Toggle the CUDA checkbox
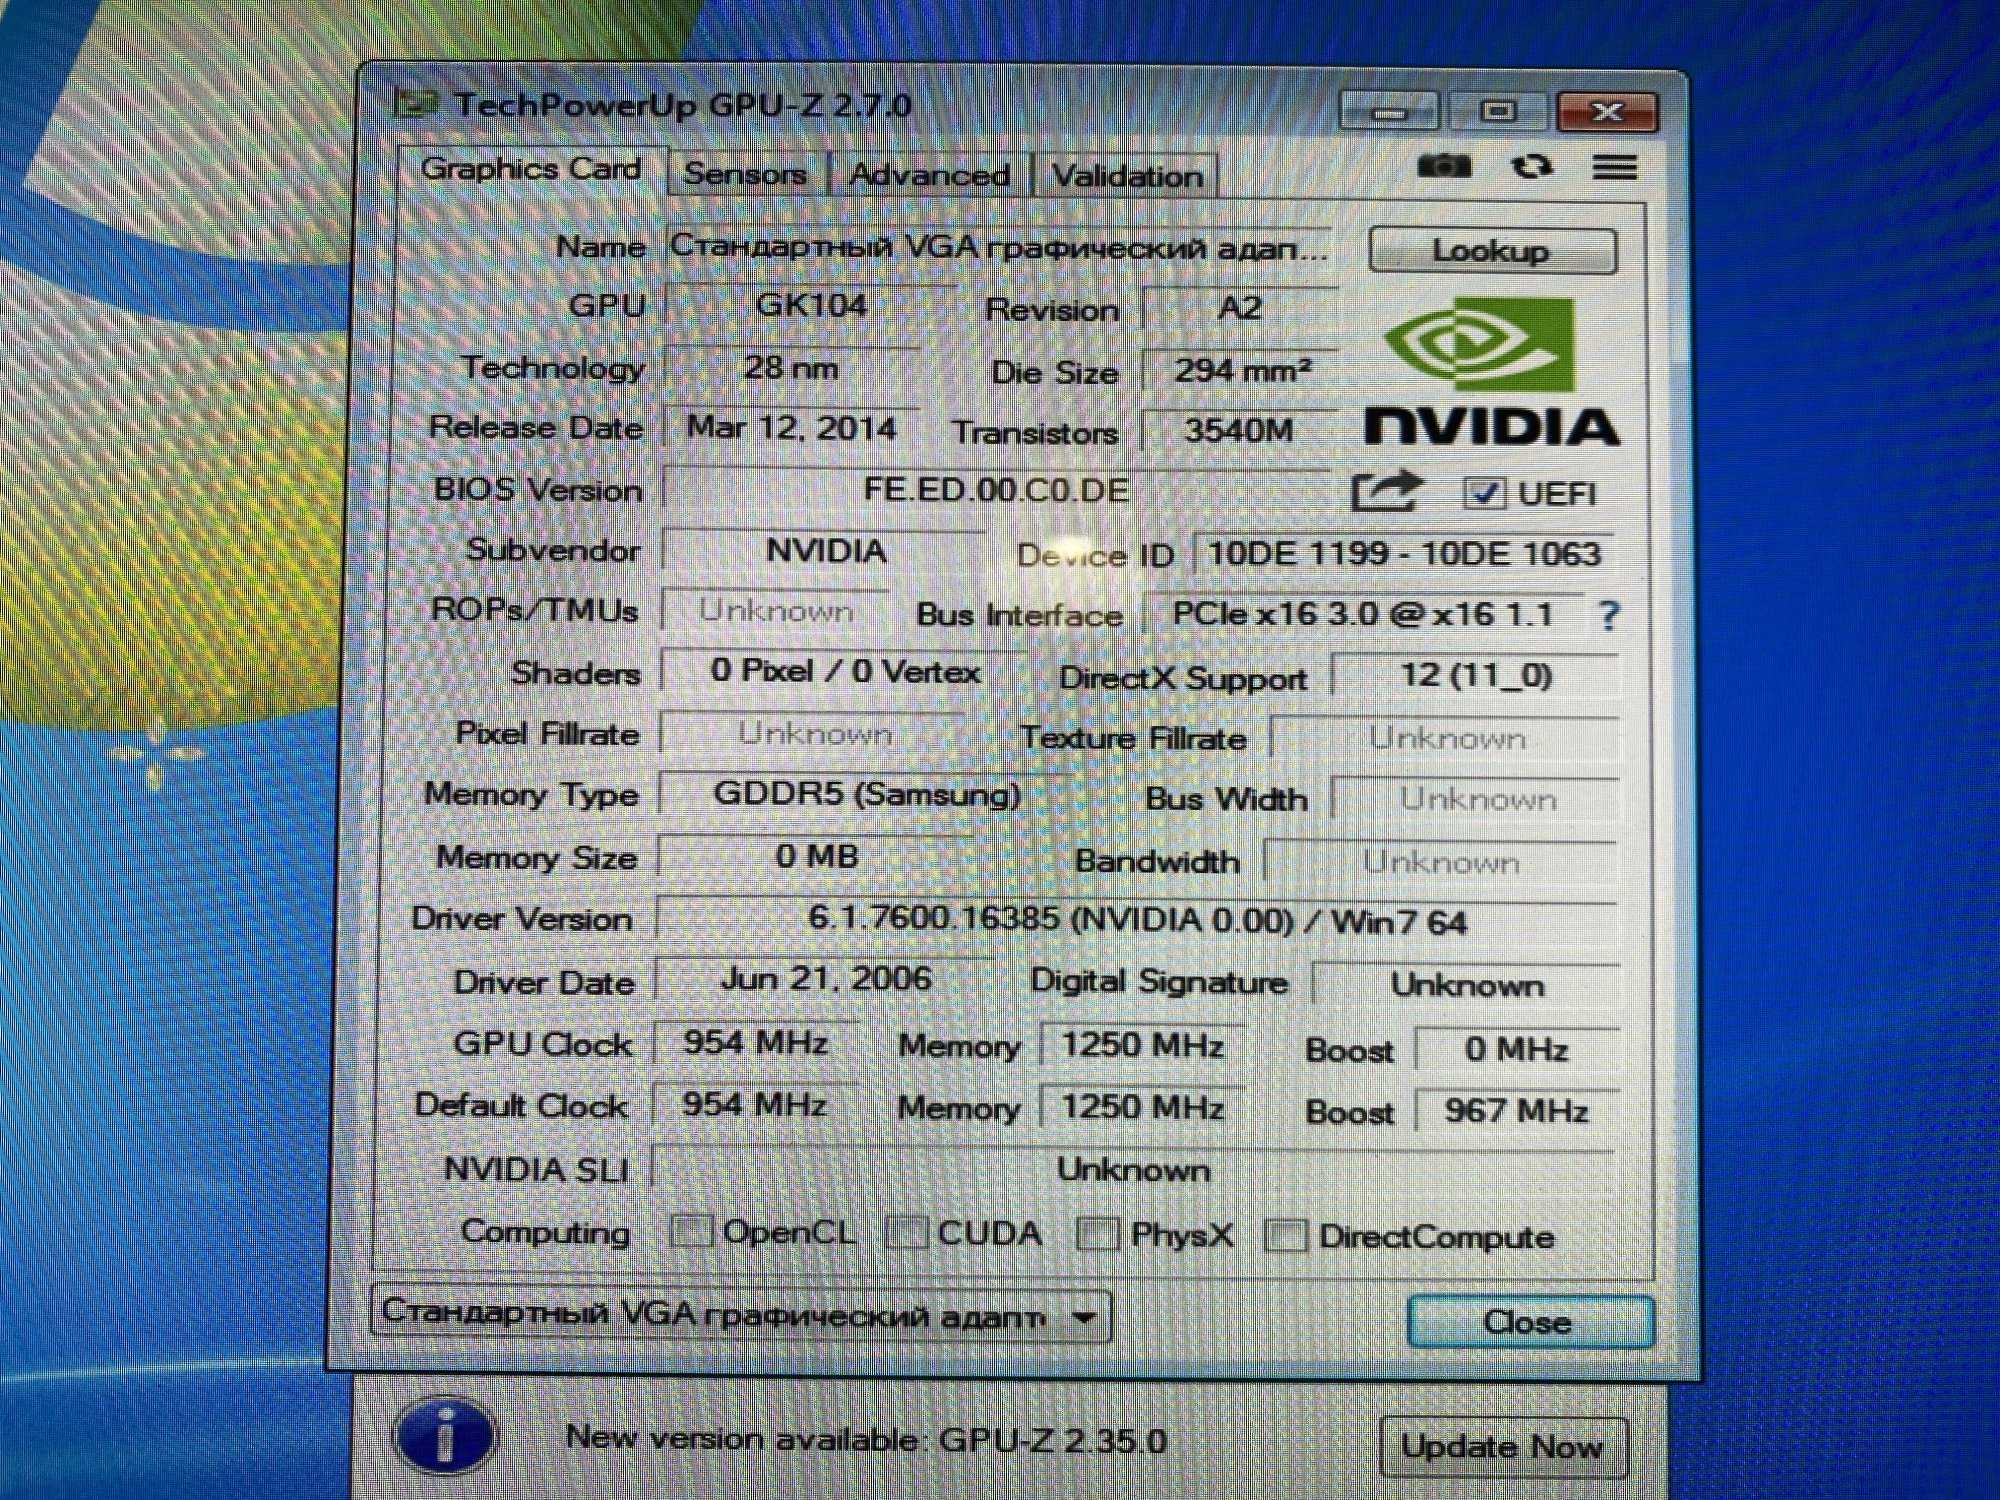Viewport: 2000px width, 1500px height. click(x=907, y=1233)
